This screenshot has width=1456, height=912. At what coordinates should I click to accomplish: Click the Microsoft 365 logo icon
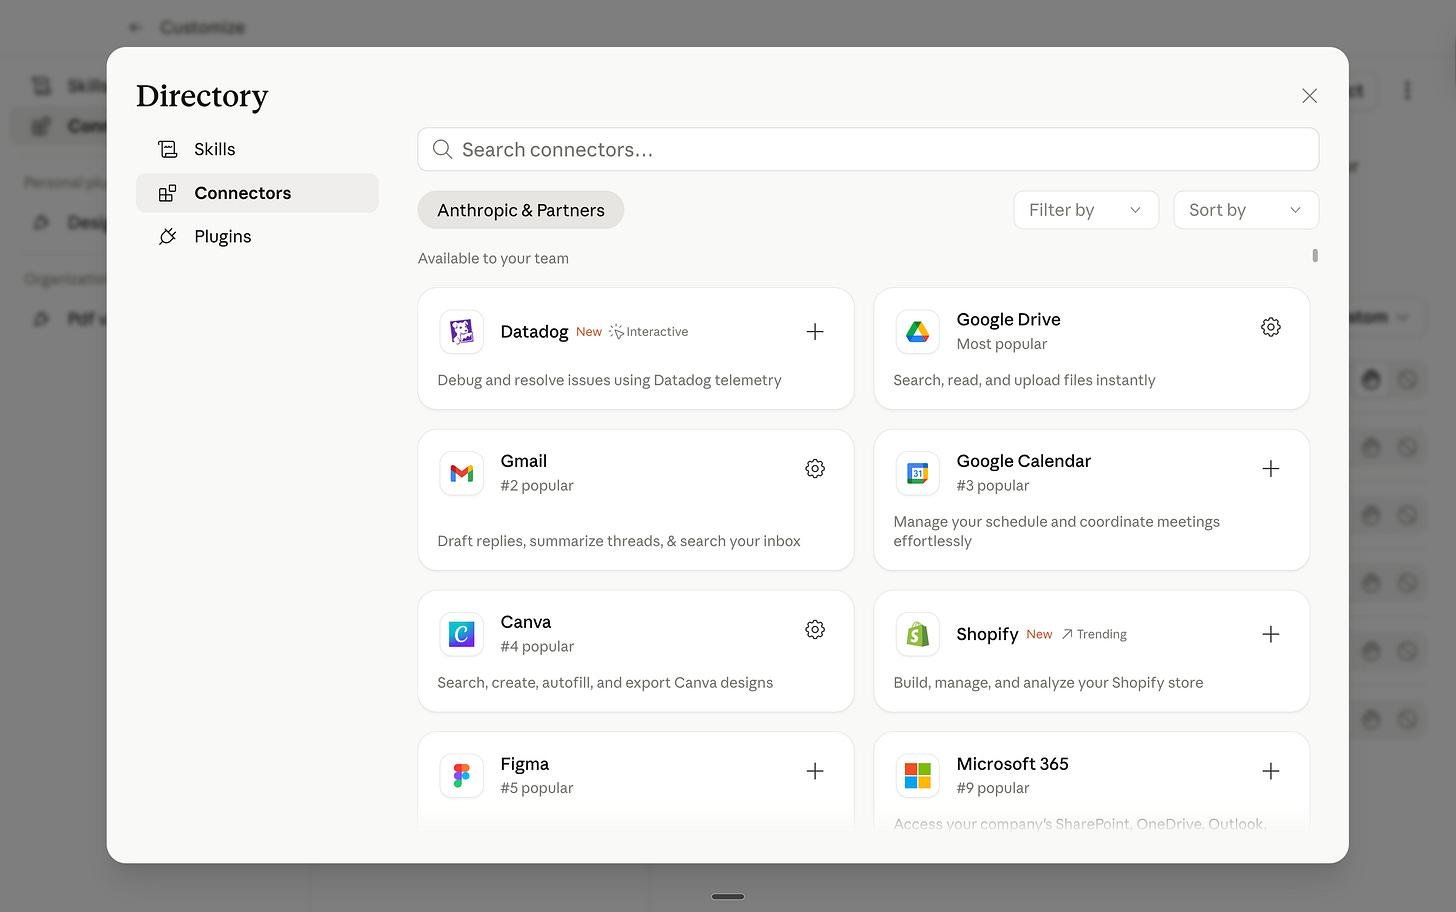point(917,776)
